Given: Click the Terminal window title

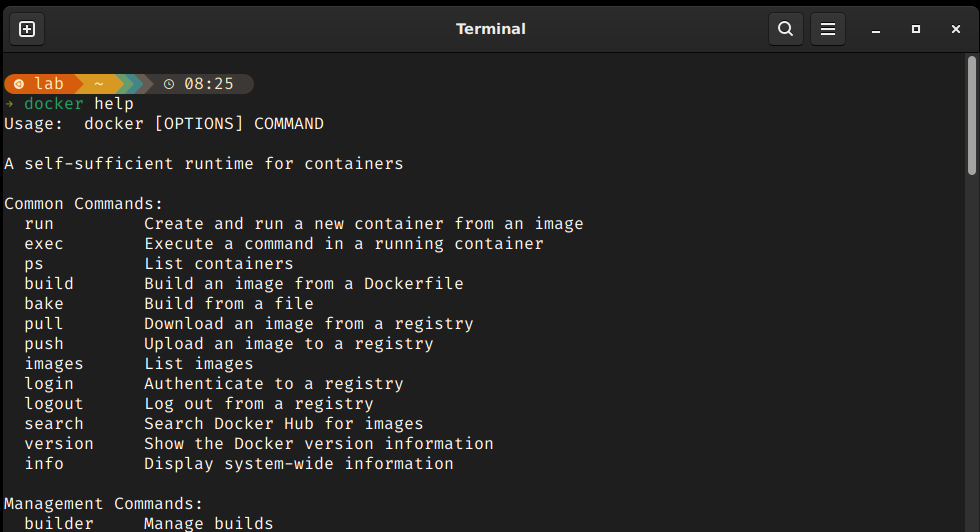Looking at the screenshot, I should [491, 29].
